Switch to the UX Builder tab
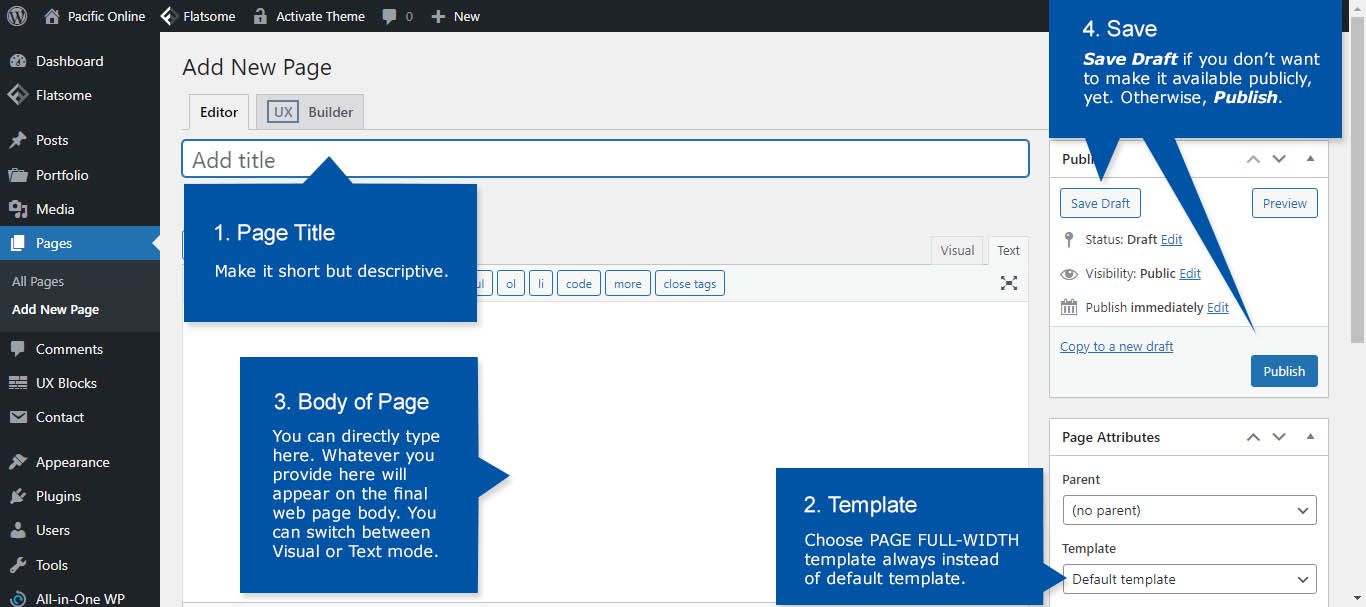The image size is (1366, 607). (310, 112)
